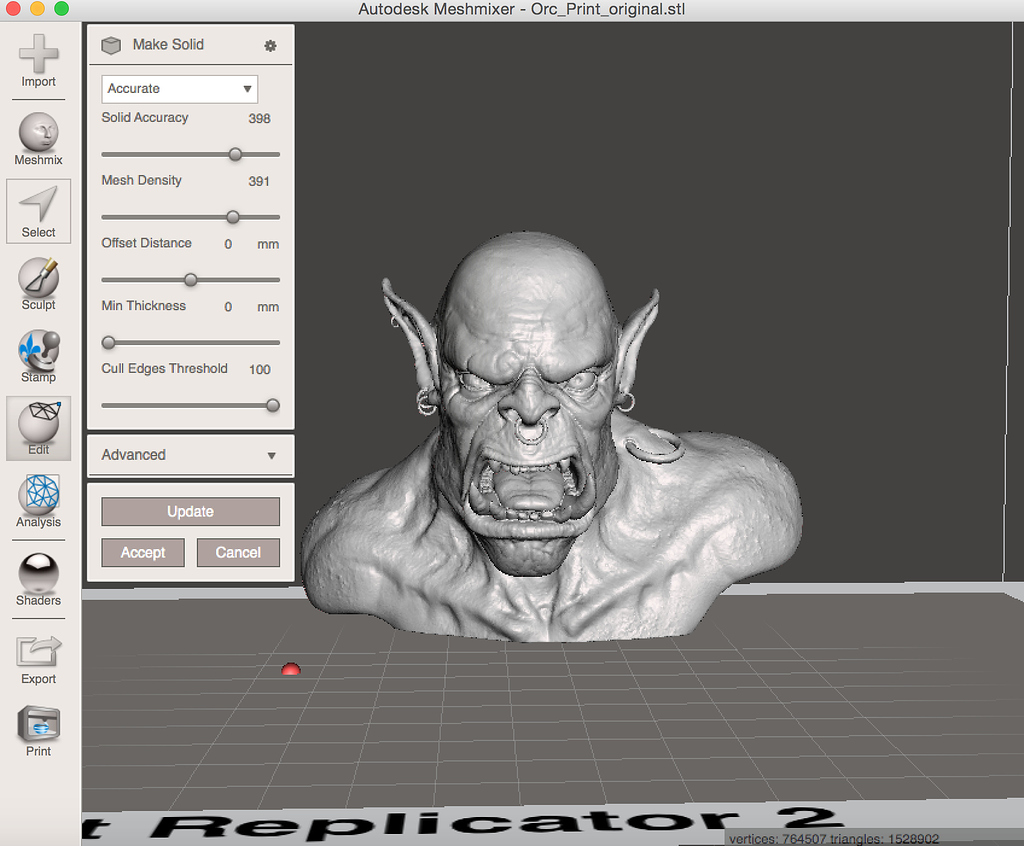Cancel the Make Solid operation
1024x846 pixels.
click(x=238, y=552)
